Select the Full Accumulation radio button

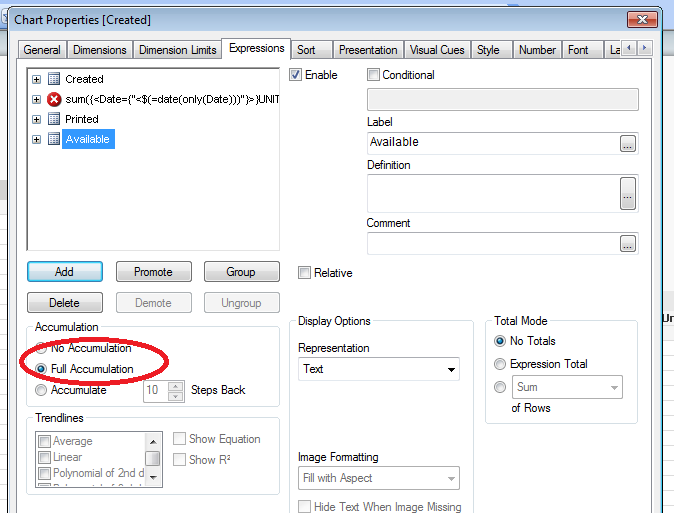point(41,369)
